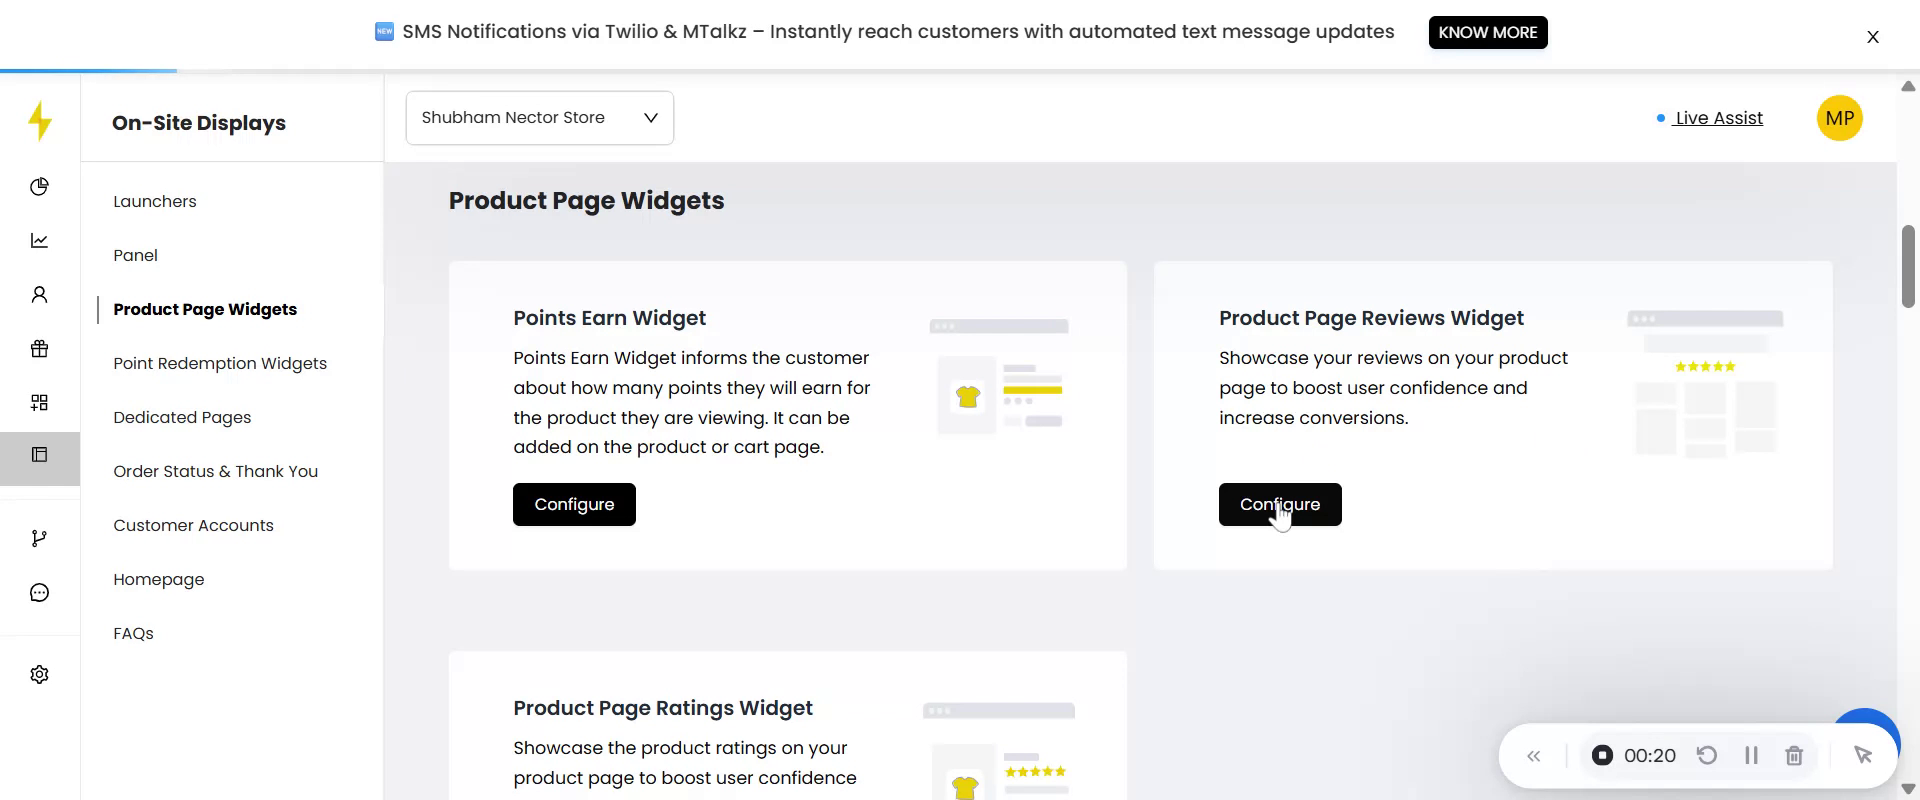Open the chat bubble sidebar icon

click(x=39, y=593)
